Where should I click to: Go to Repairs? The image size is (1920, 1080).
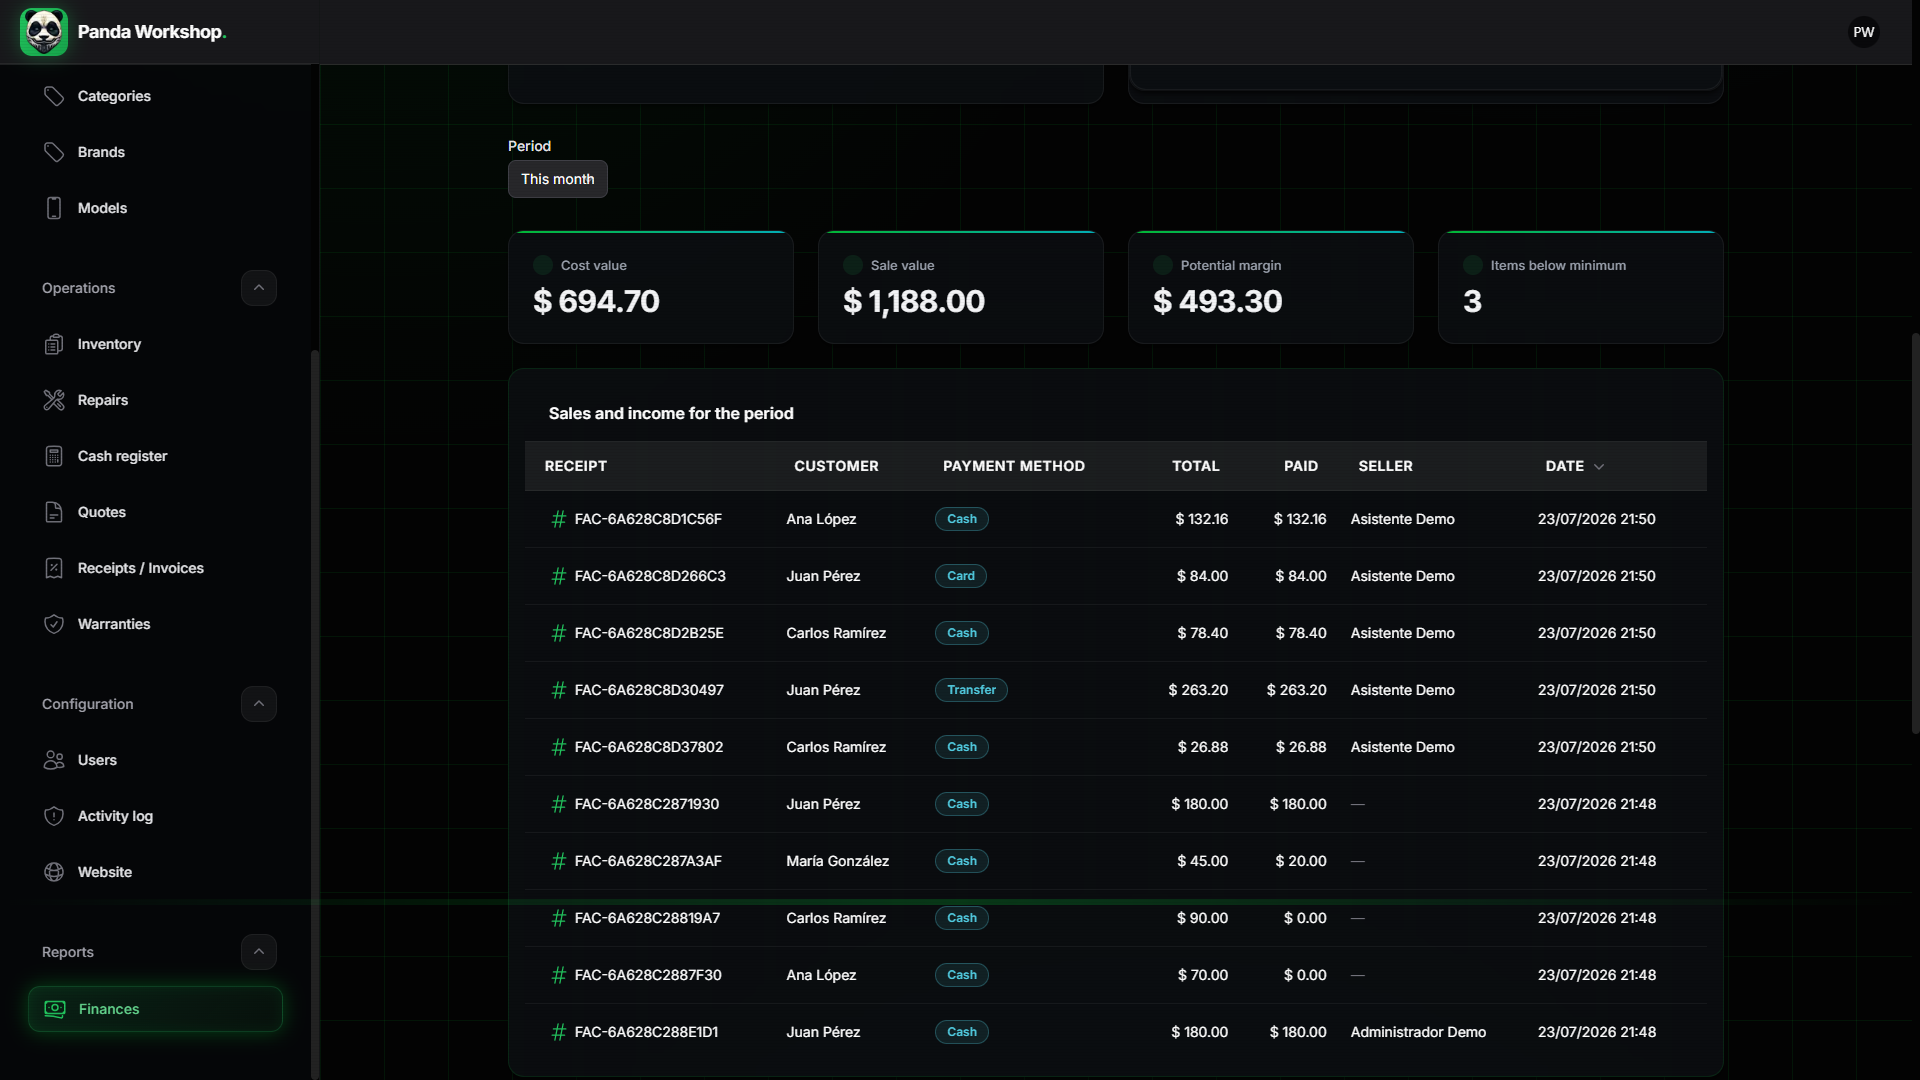[155, 400]
